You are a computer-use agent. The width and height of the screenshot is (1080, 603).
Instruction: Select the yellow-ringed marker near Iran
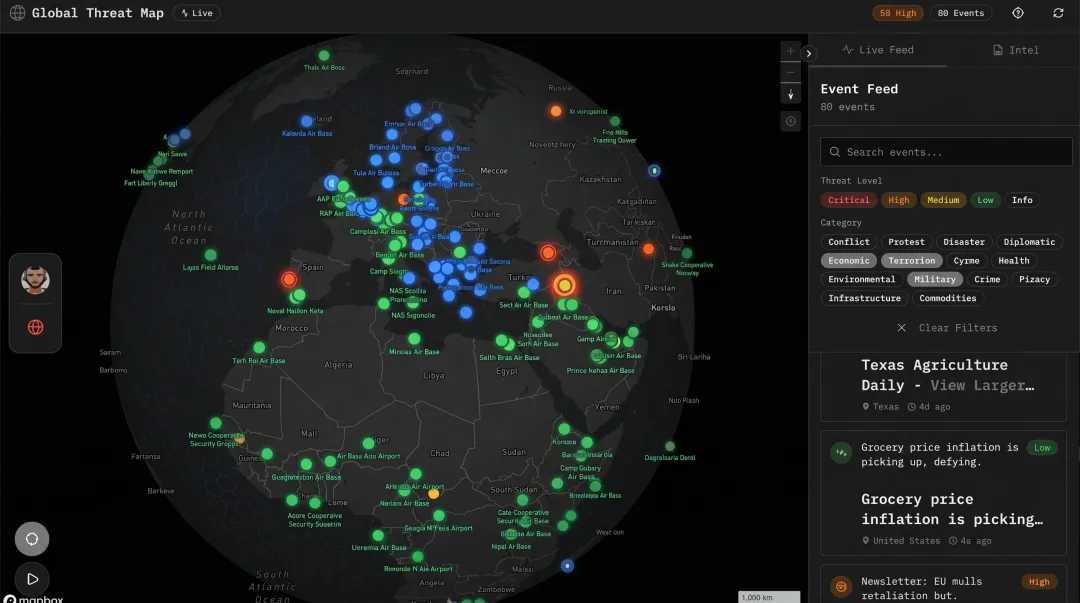(565, 285)
